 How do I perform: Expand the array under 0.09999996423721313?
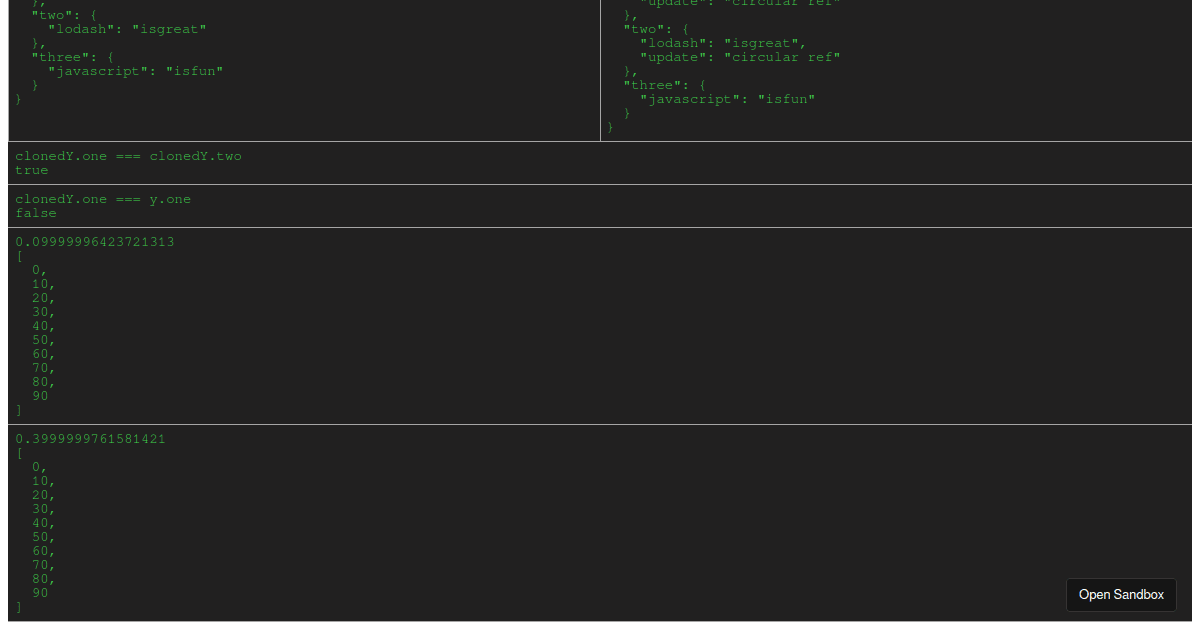(x=18, y=255)
